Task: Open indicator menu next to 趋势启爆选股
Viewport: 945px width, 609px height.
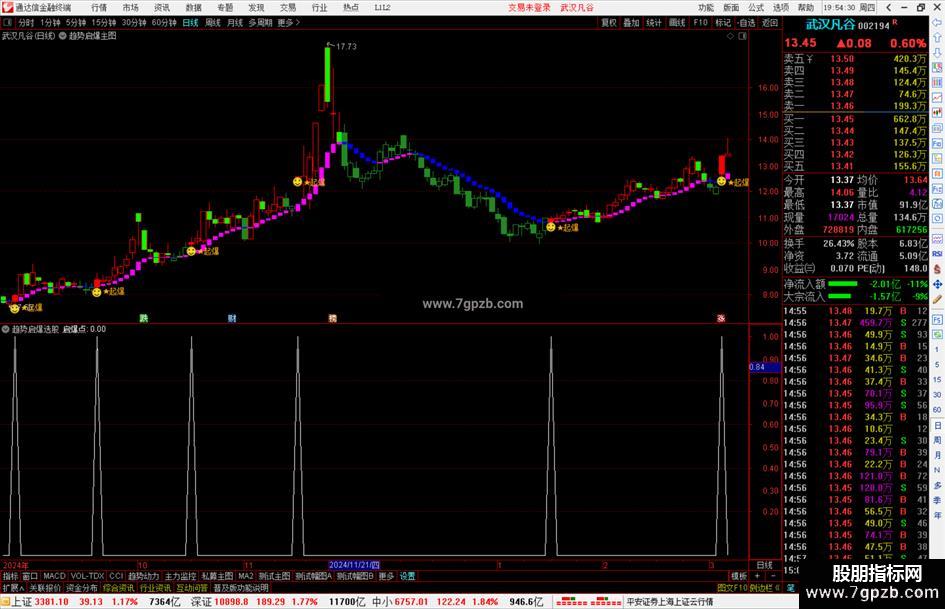Action: click(5, 329)
